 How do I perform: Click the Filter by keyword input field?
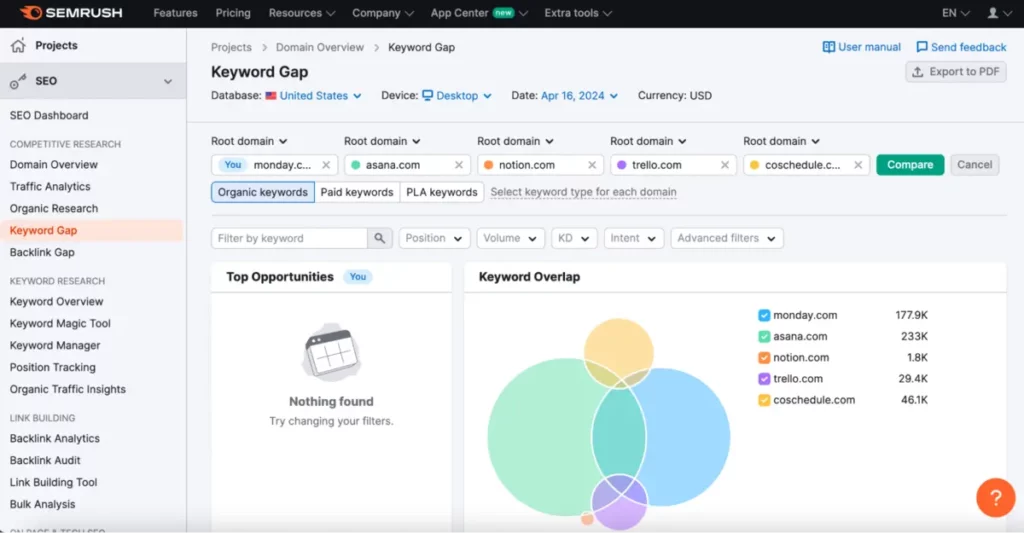[289, 238]
